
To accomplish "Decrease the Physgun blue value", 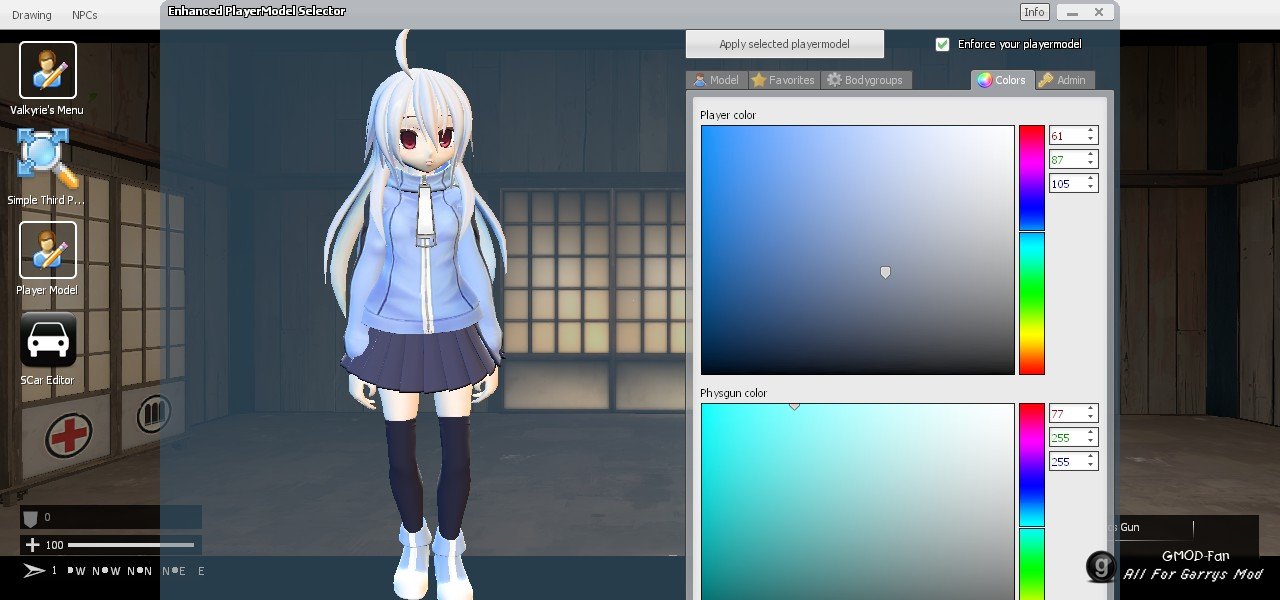I will click(1091, 465).
